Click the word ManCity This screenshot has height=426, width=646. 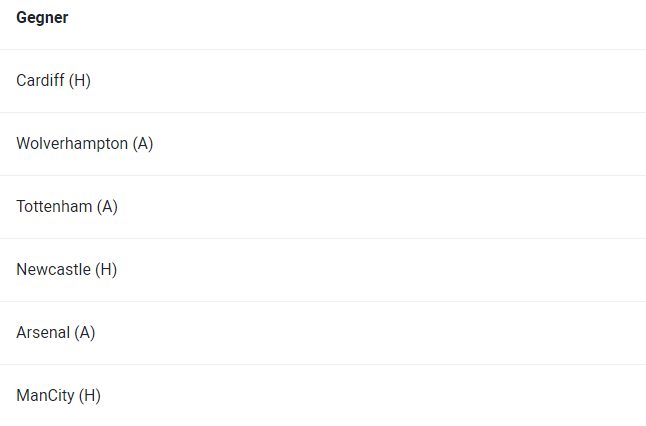pos(45,396)
